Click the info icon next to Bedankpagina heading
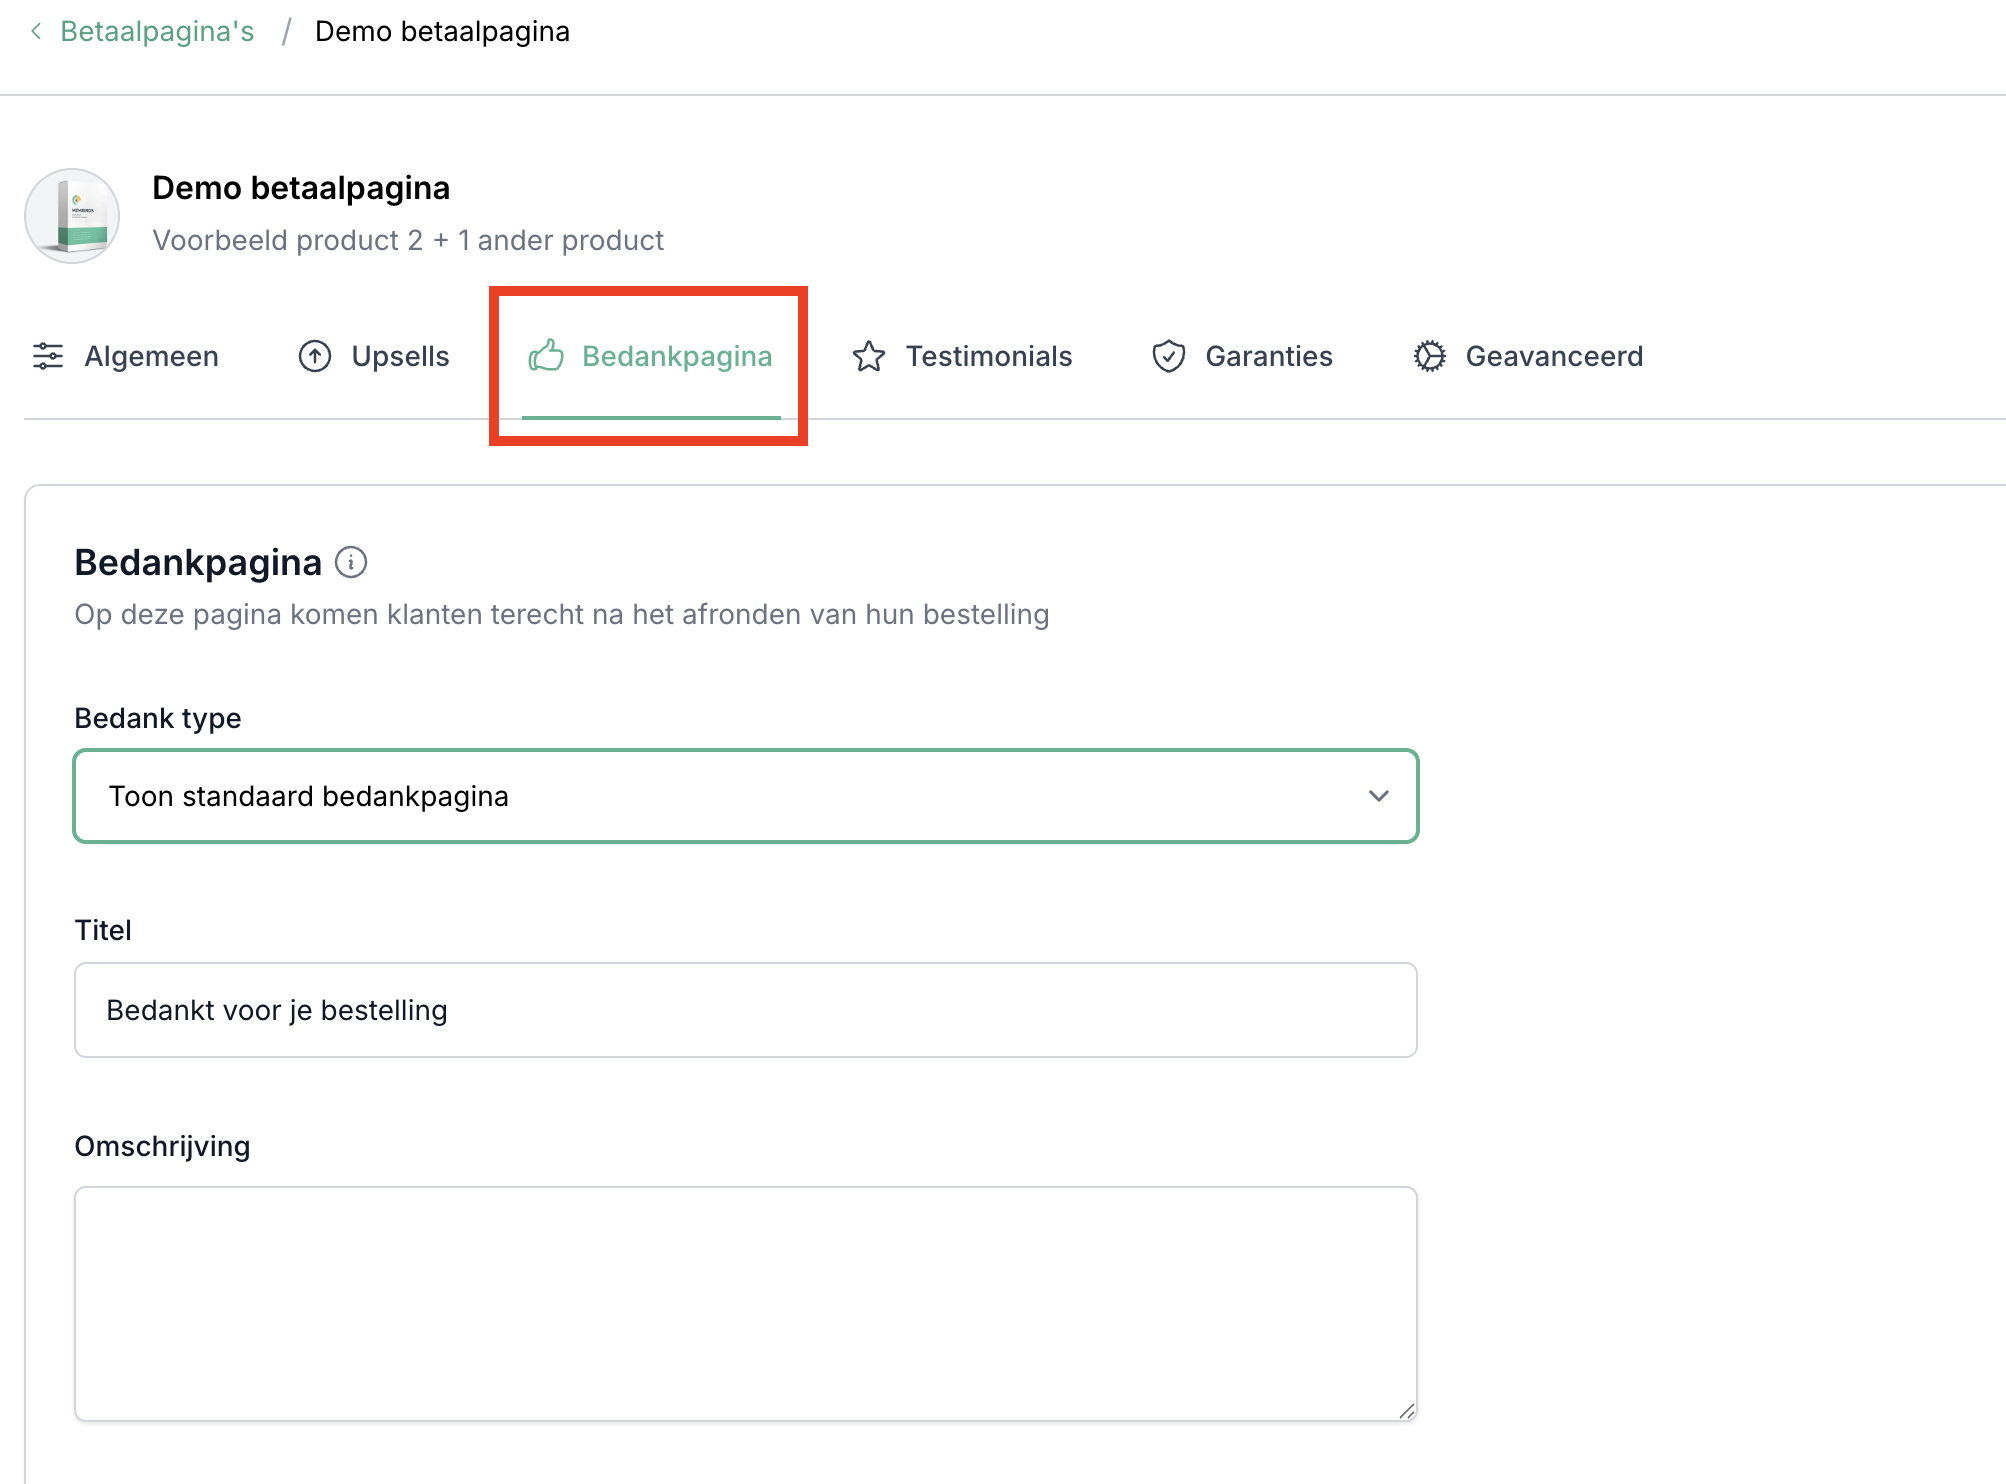Image resolution: width=2006 pixels, height=1484 pixels. coord(351,563)
